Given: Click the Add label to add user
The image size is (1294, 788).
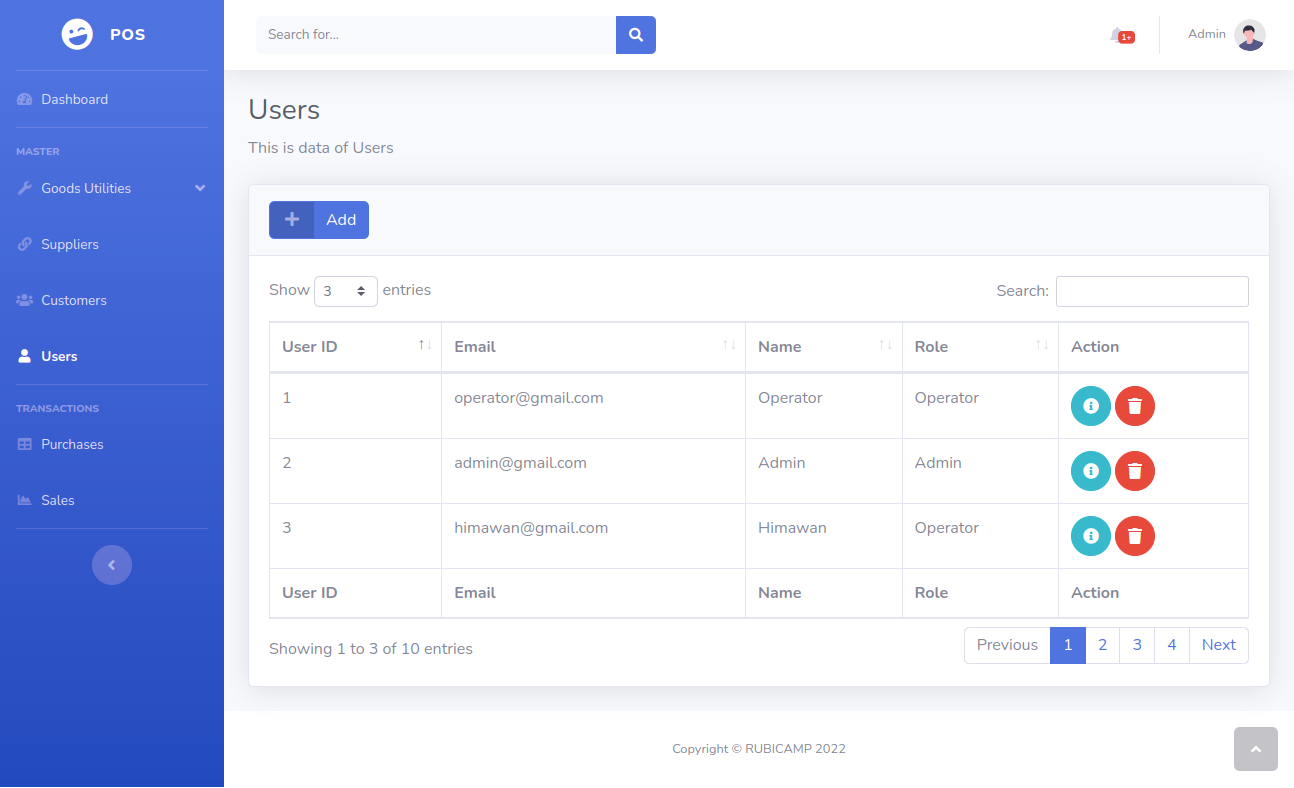Looking at the screenshot, I should pyautogui.click(x=341, y=220).
